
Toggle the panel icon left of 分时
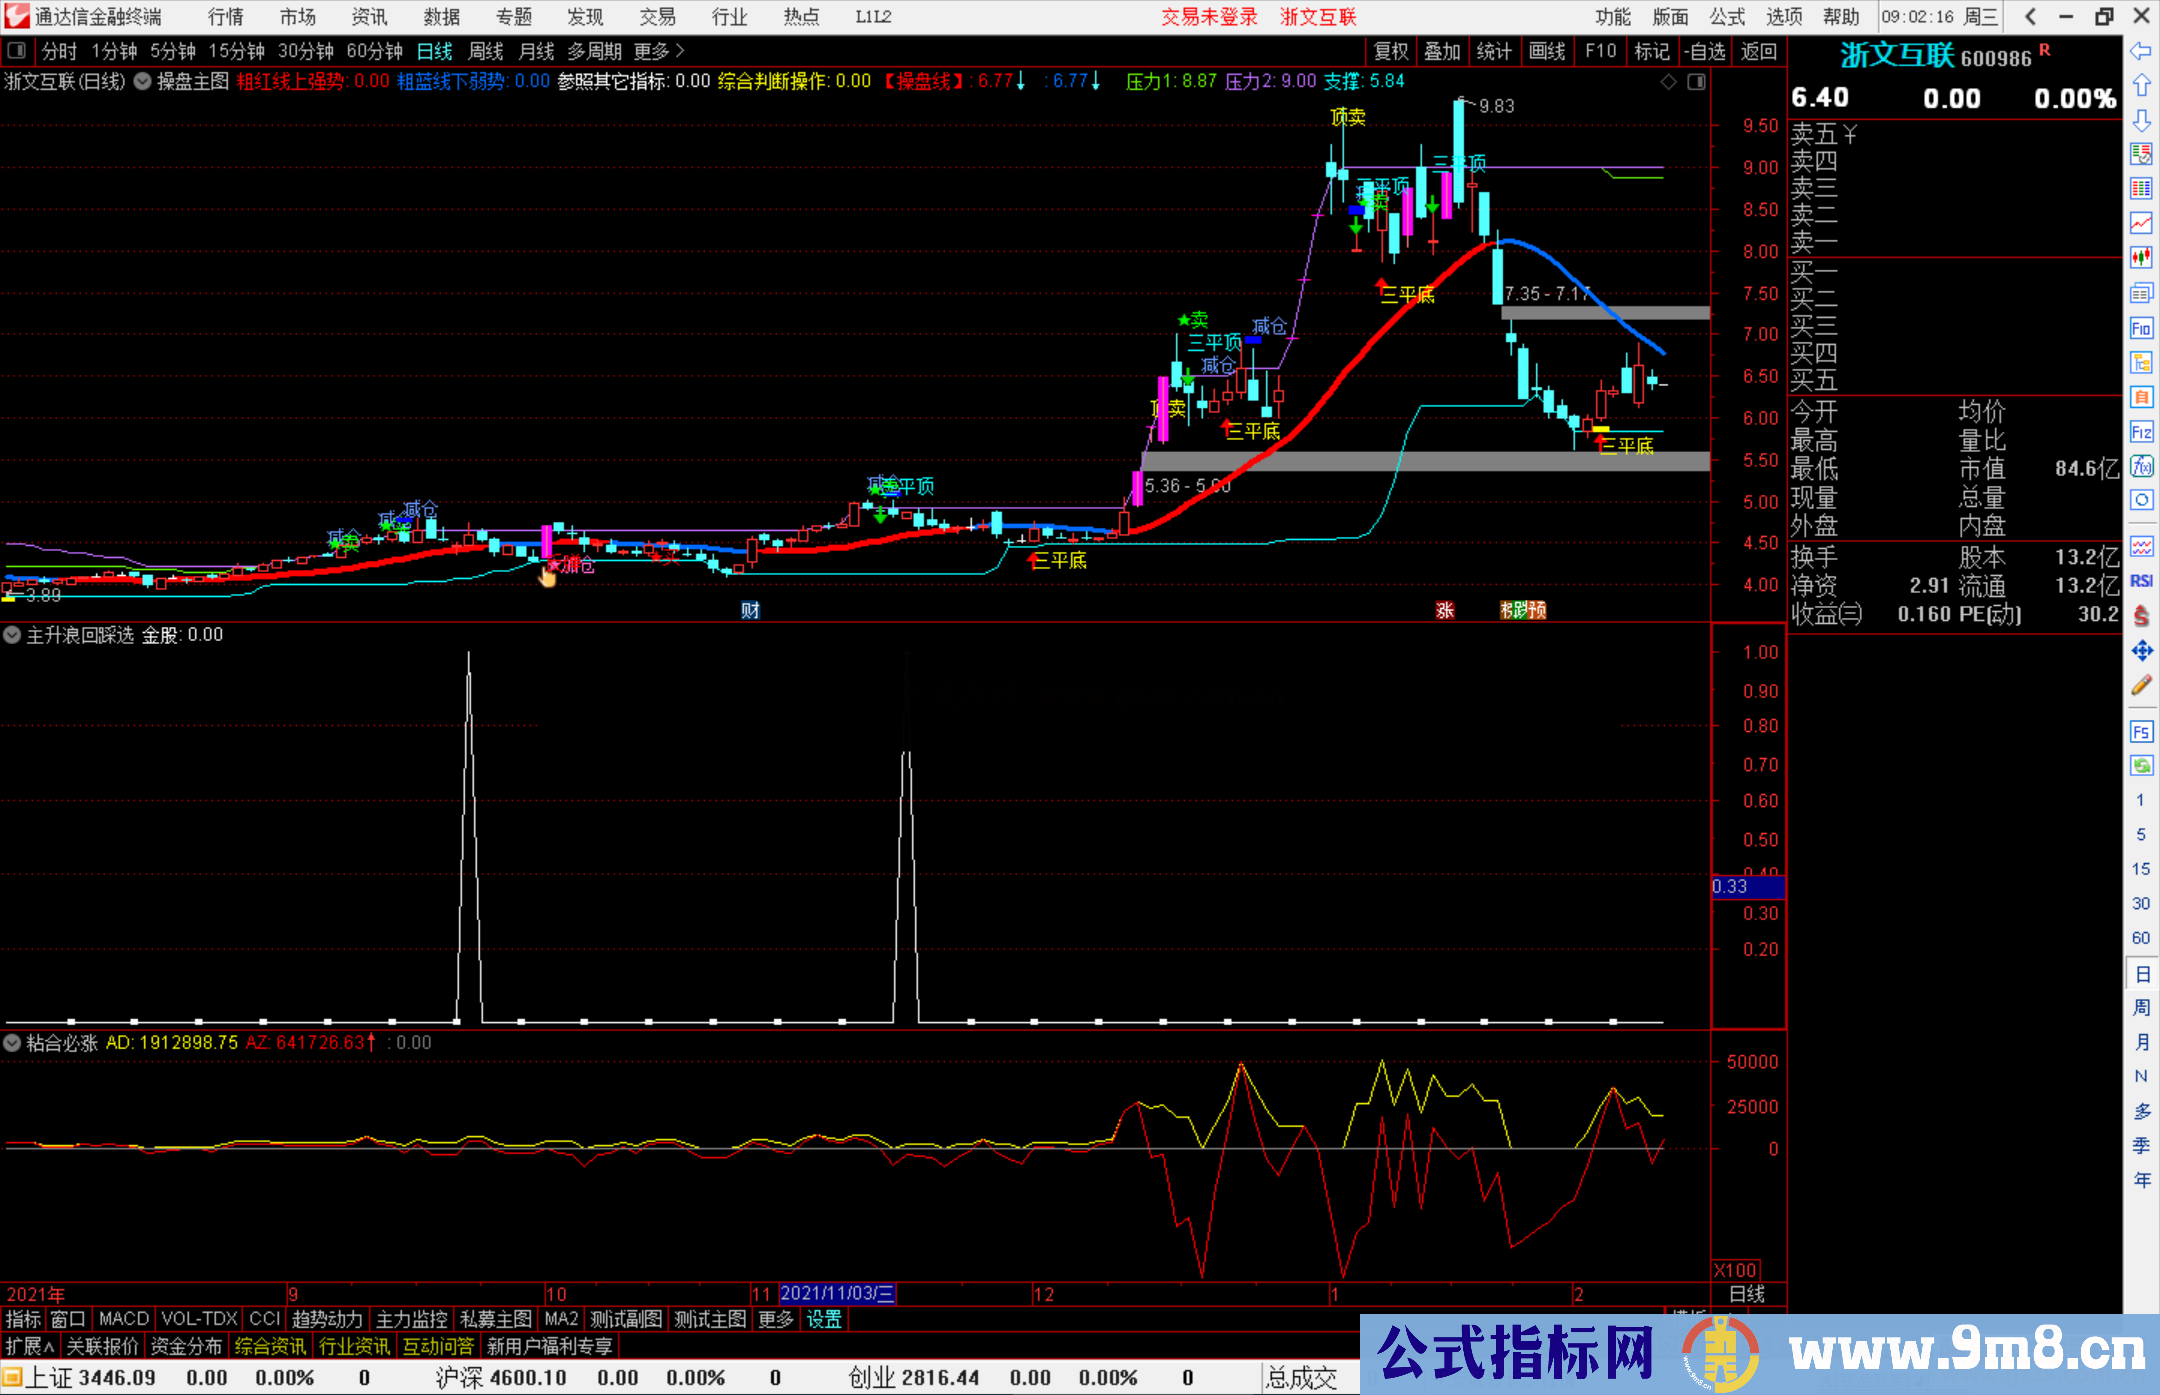[17, 51]
